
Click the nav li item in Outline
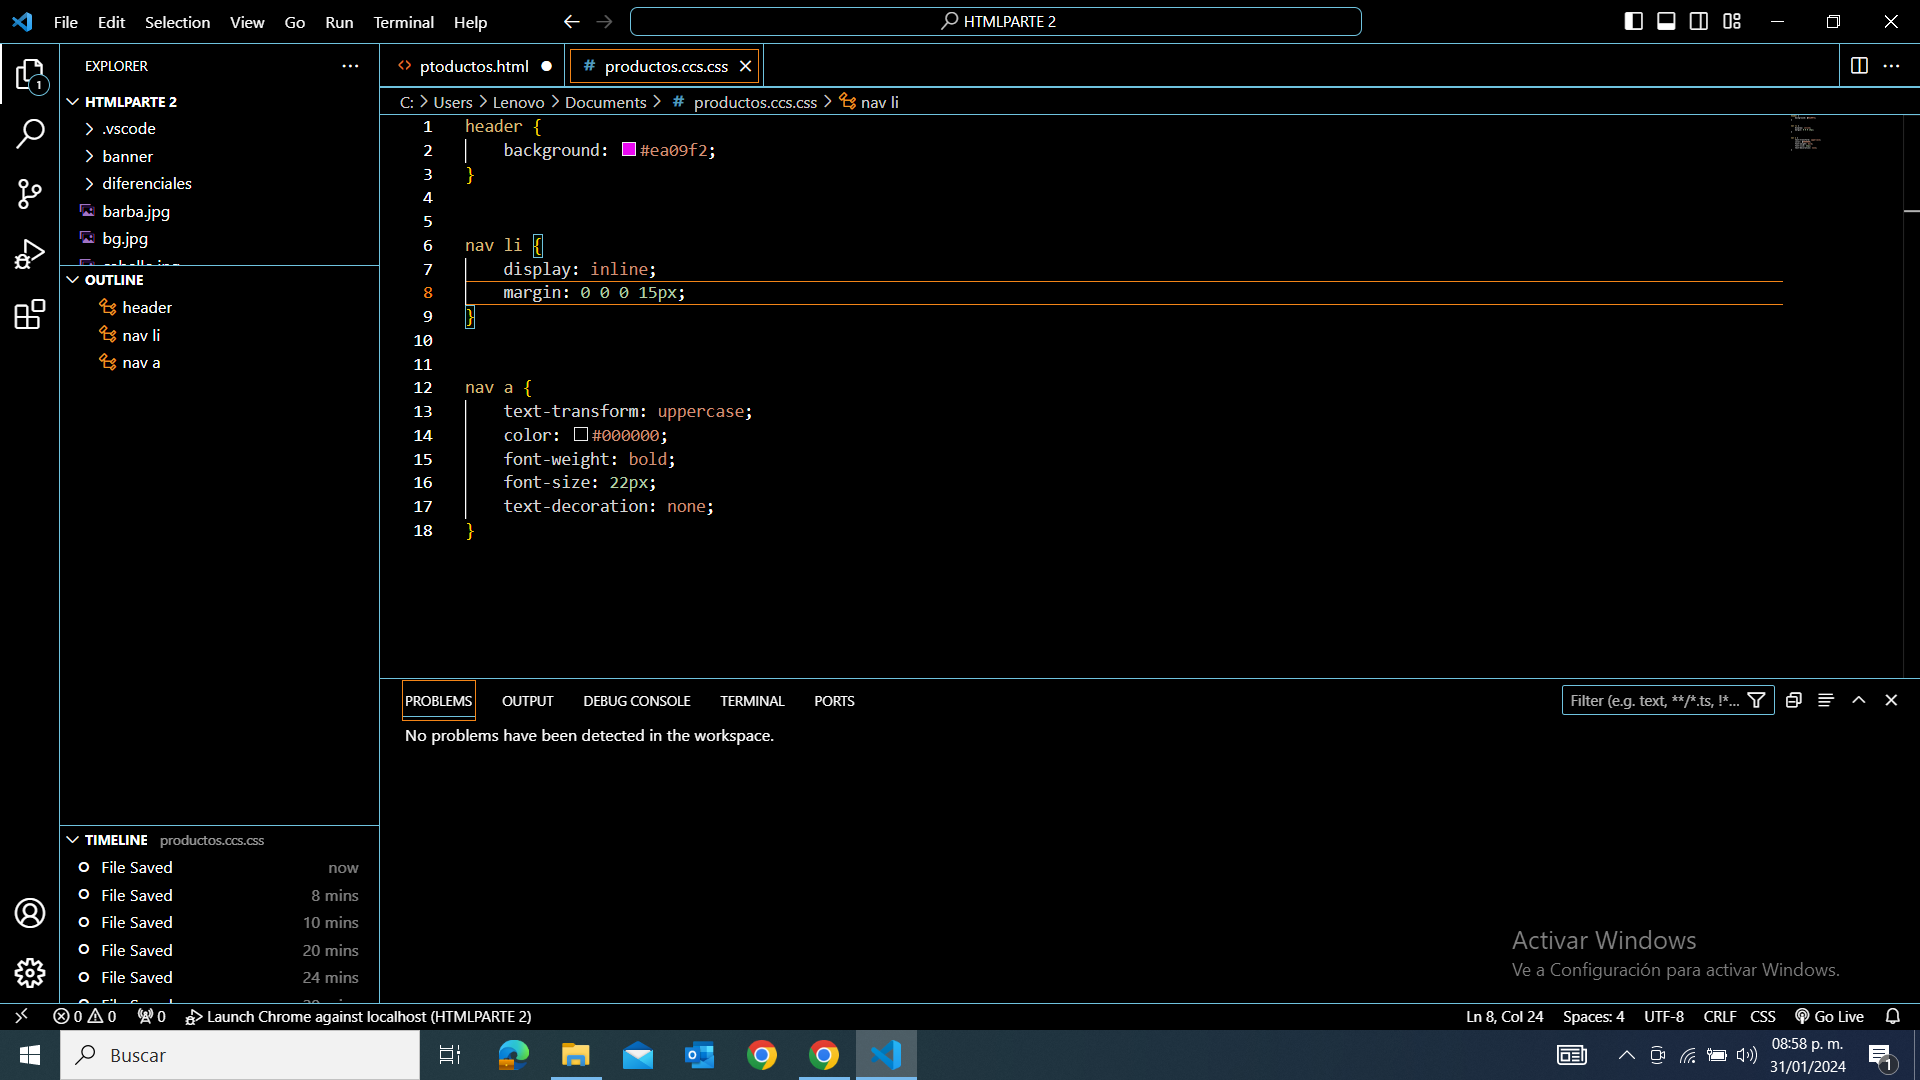click(x=141, y=334)
